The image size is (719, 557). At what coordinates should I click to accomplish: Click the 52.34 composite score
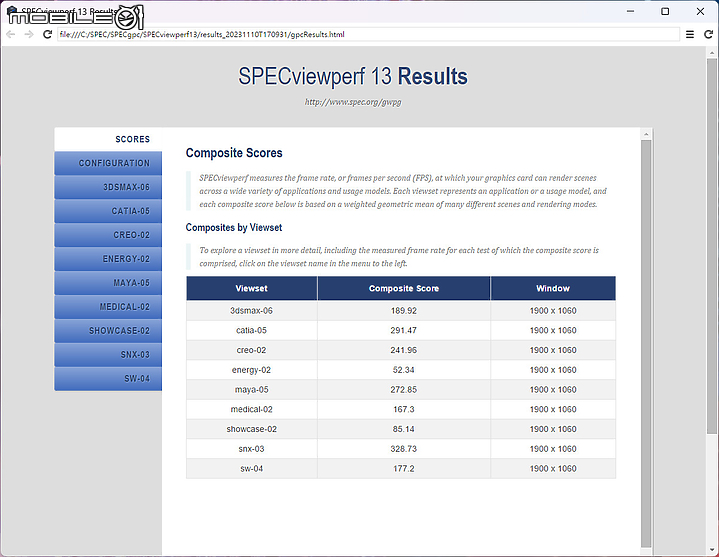coord(404,369)
